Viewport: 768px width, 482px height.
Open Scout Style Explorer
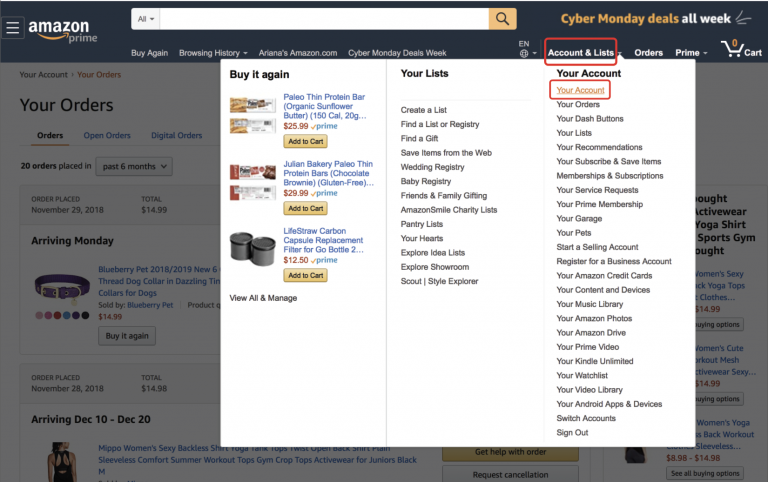(439, 281)
